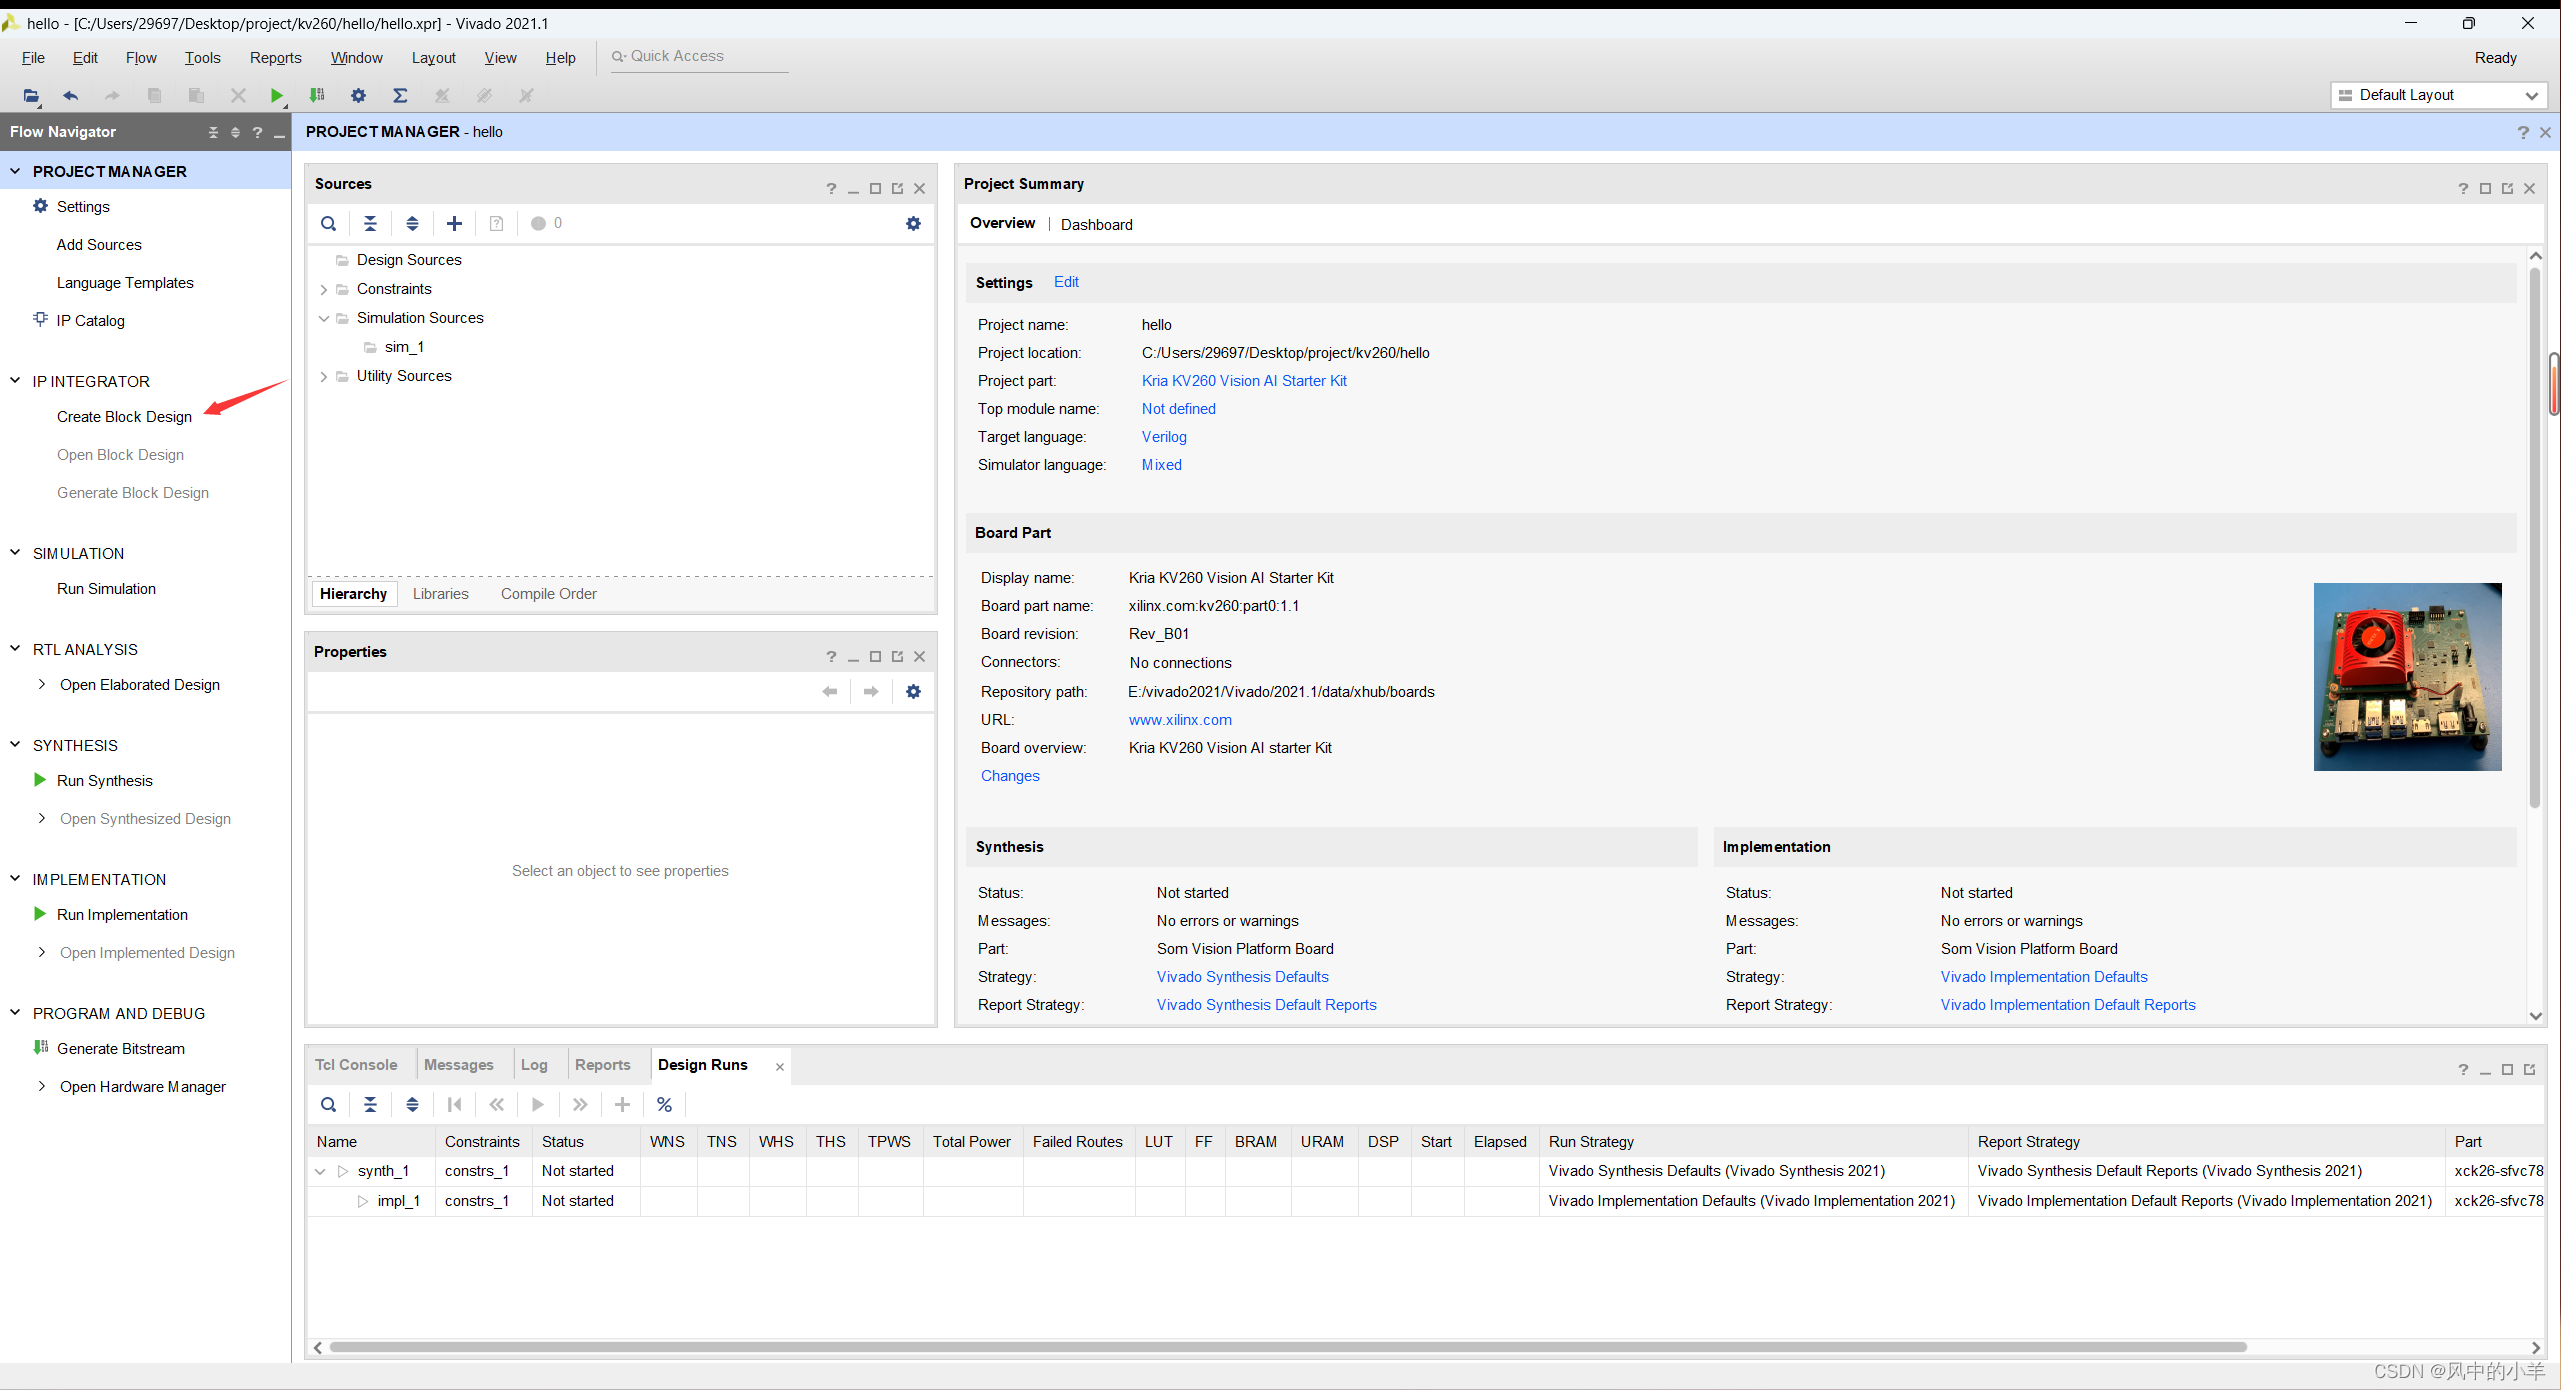Viewport: 2561px width, 1390px height.
Task: Switch to the Tcl Console tab
Action: pyautogui.click(x=356, y=1065)
